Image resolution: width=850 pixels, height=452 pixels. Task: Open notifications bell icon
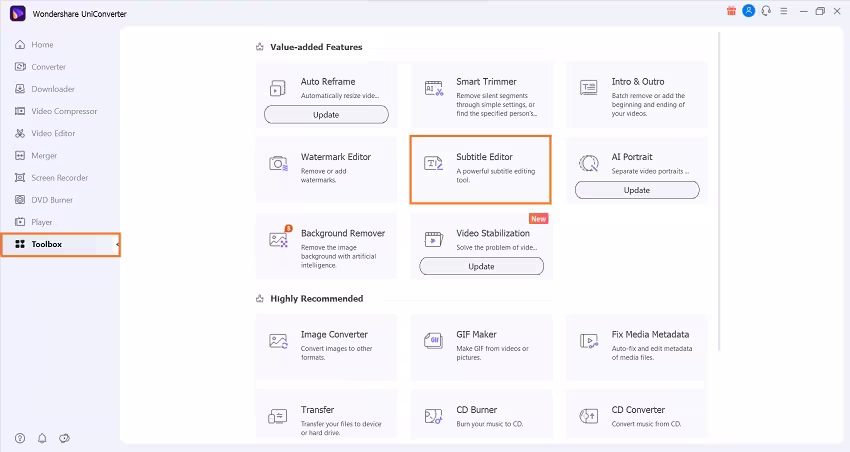[x=42, y=438]
